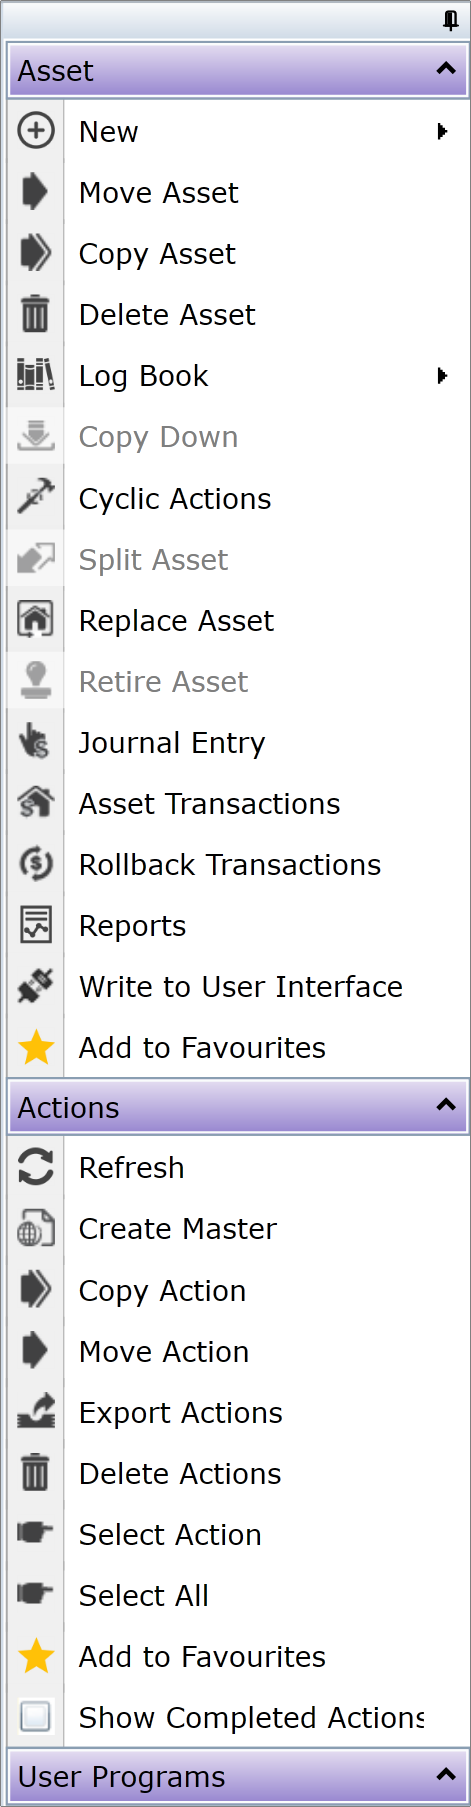Enable the Show Completed Actions checkbox
This screenshot has width=471, height=1807.
pos(35,1717)
